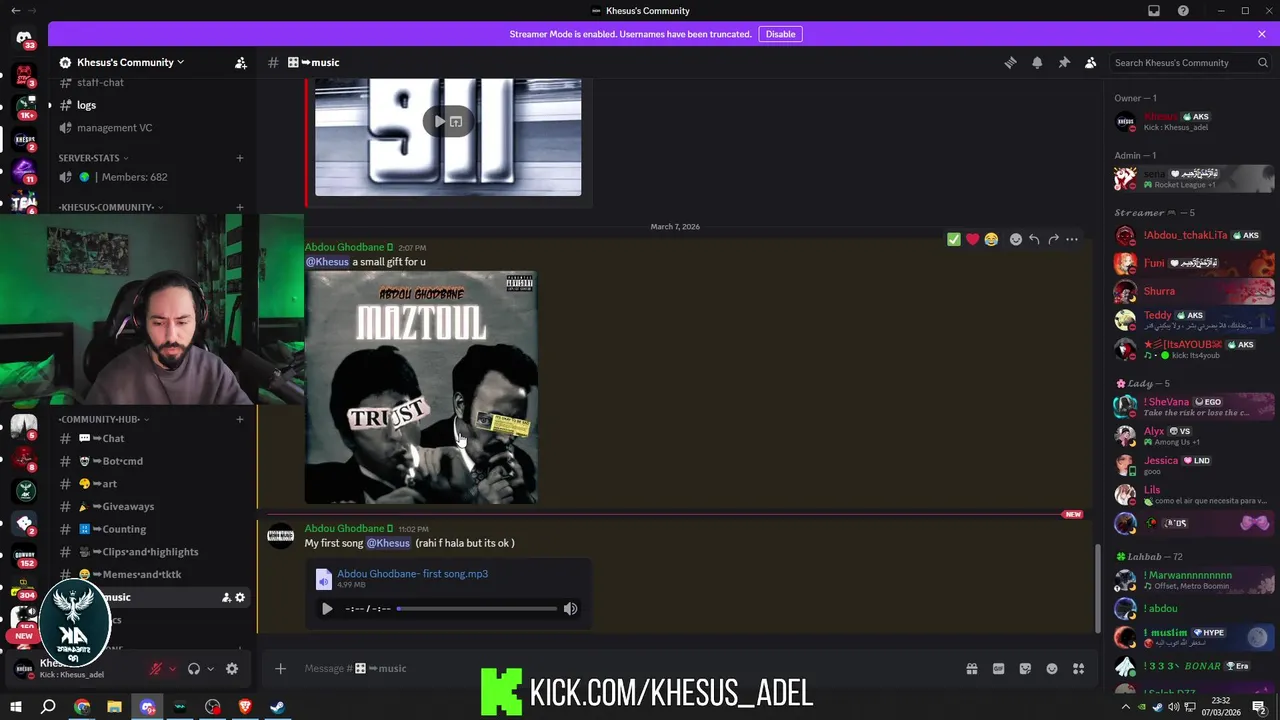
Task: View Khesus owner profile in member list
Action: point(1194,122)
